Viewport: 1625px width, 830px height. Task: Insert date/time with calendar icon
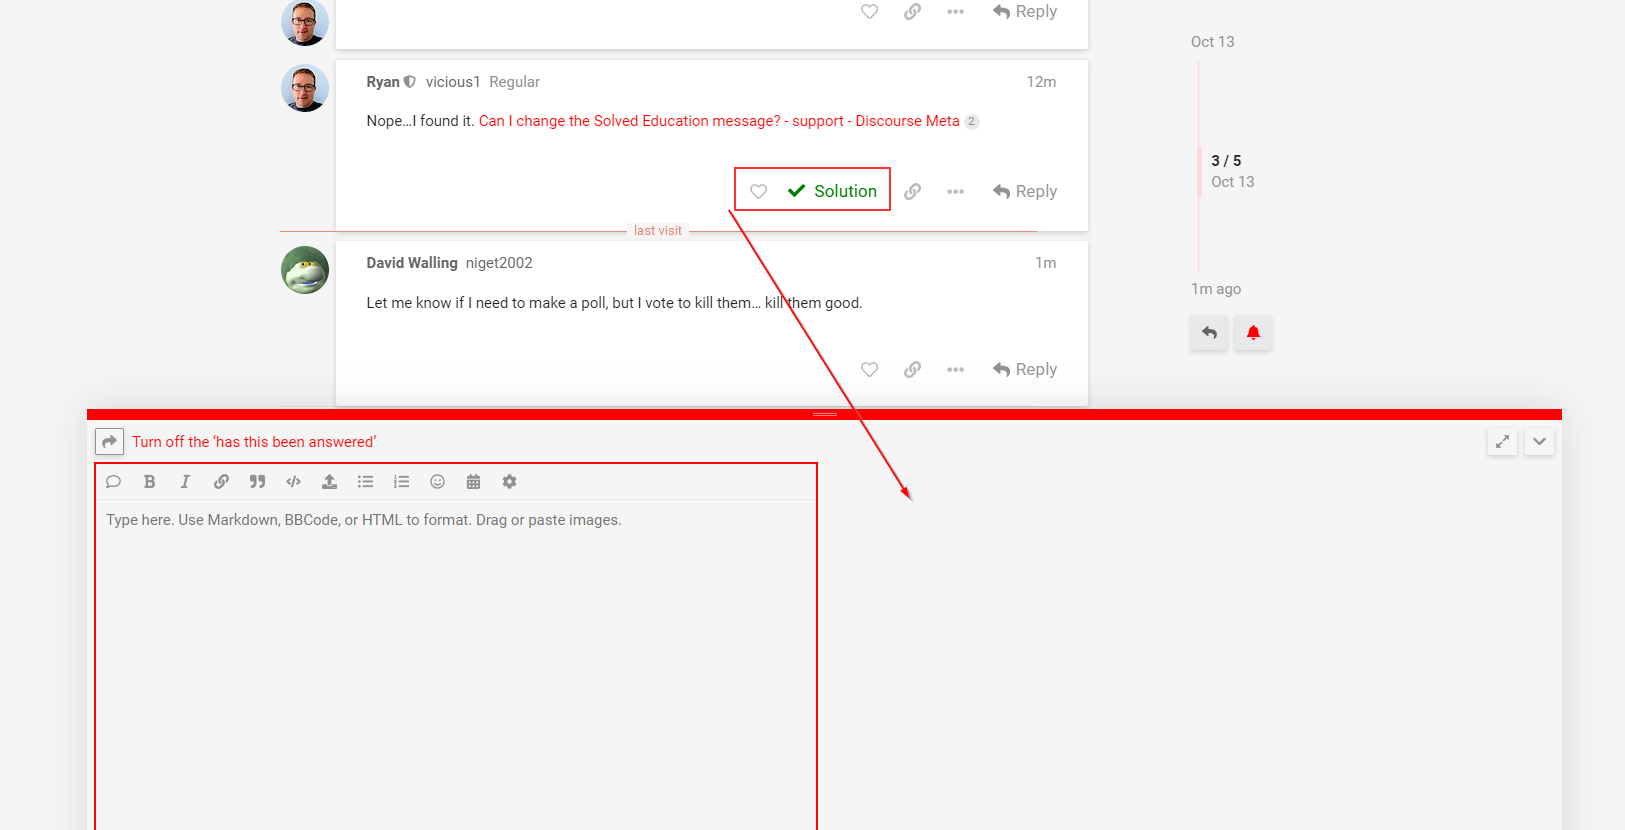click(473, 482)
